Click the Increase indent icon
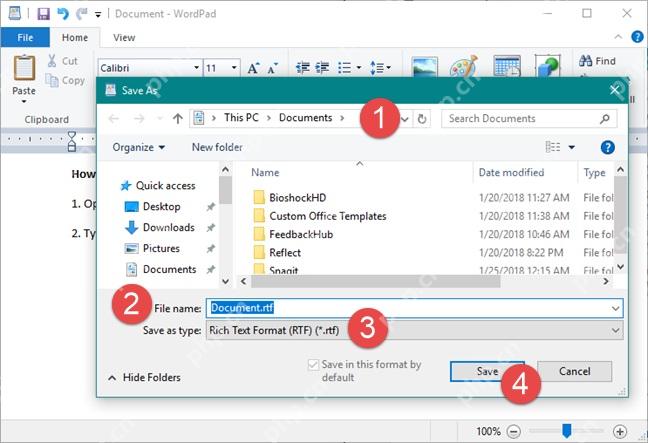This screenshot has height=443, width=648. tap(322, 67)
